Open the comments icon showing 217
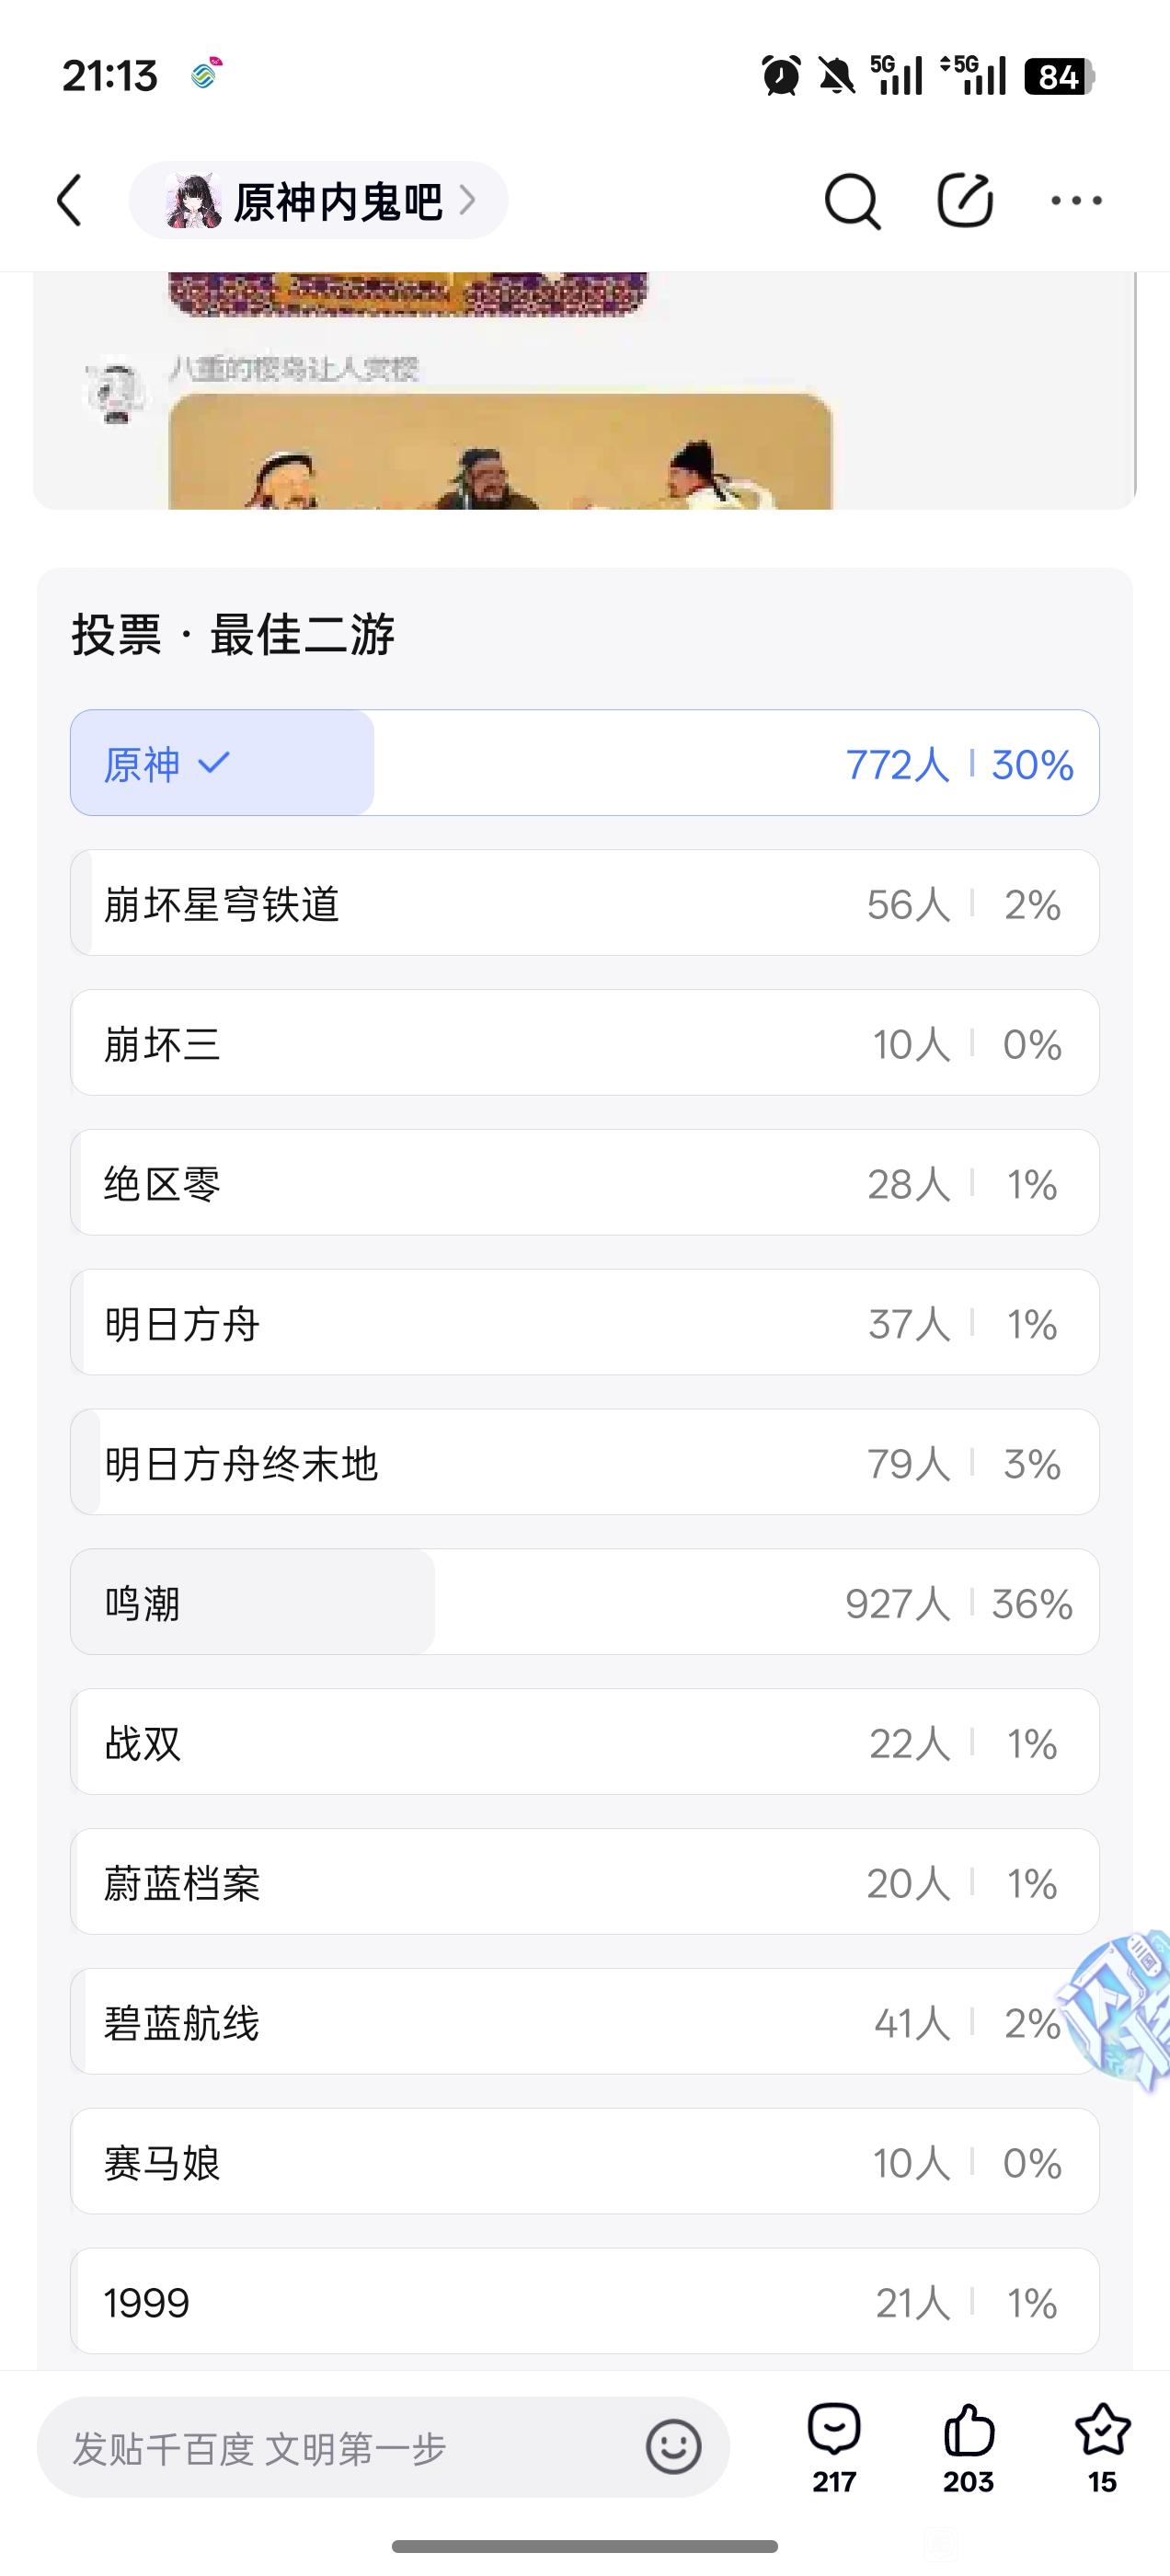The height and width of the screenshot is (2576, 1170). [x=834, y=2430]
